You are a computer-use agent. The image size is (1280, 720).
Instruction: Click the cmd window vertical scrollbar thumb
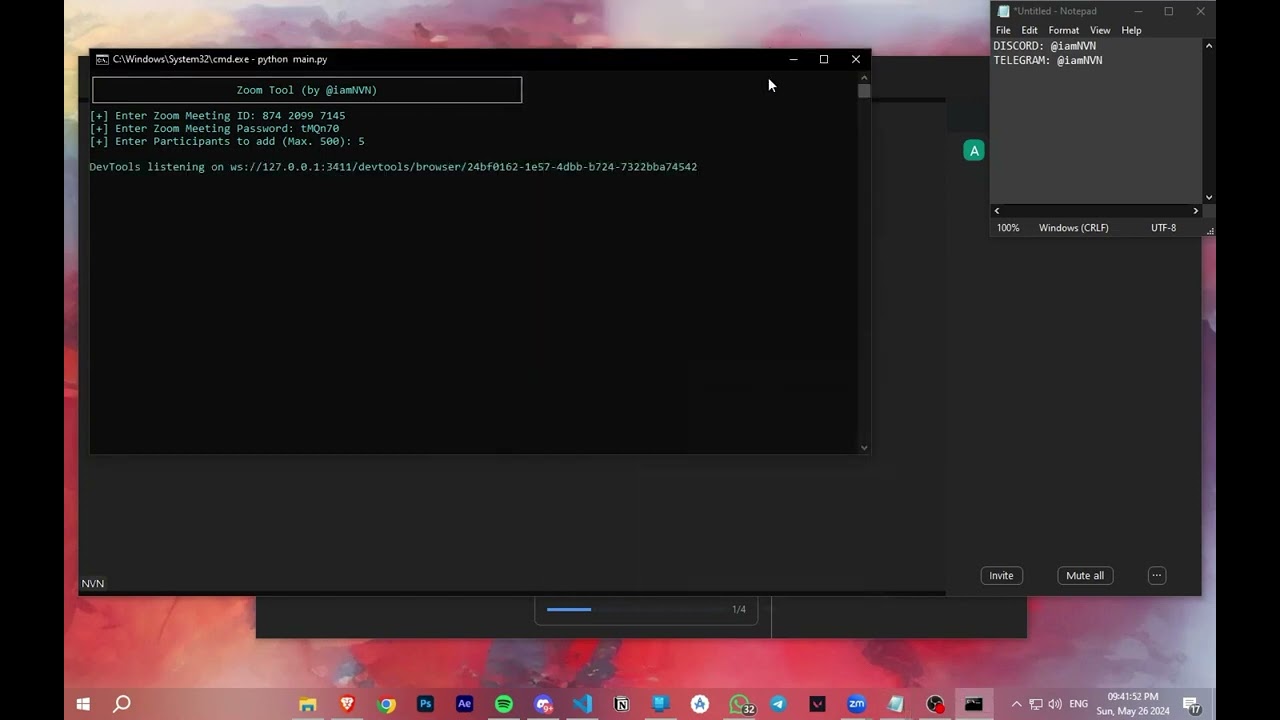(x=864, y=91)
